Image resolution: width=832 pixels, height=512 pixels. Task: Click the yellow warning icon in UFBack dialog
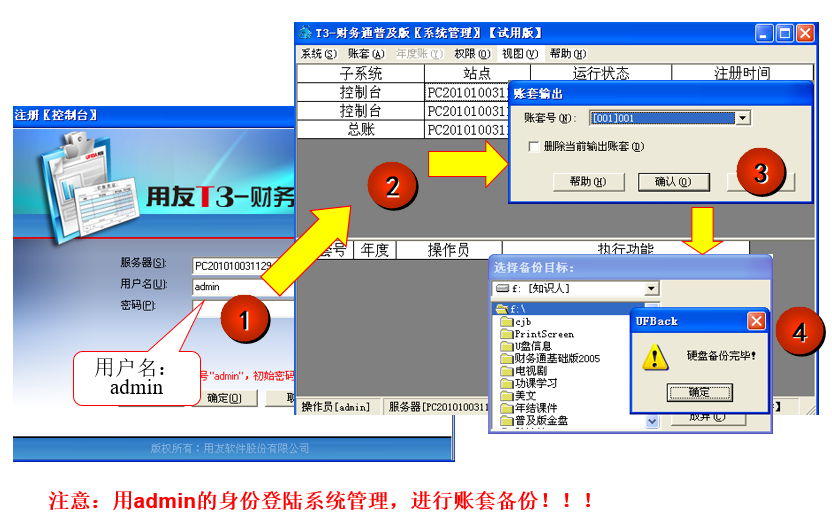click(x=655, y=355)
